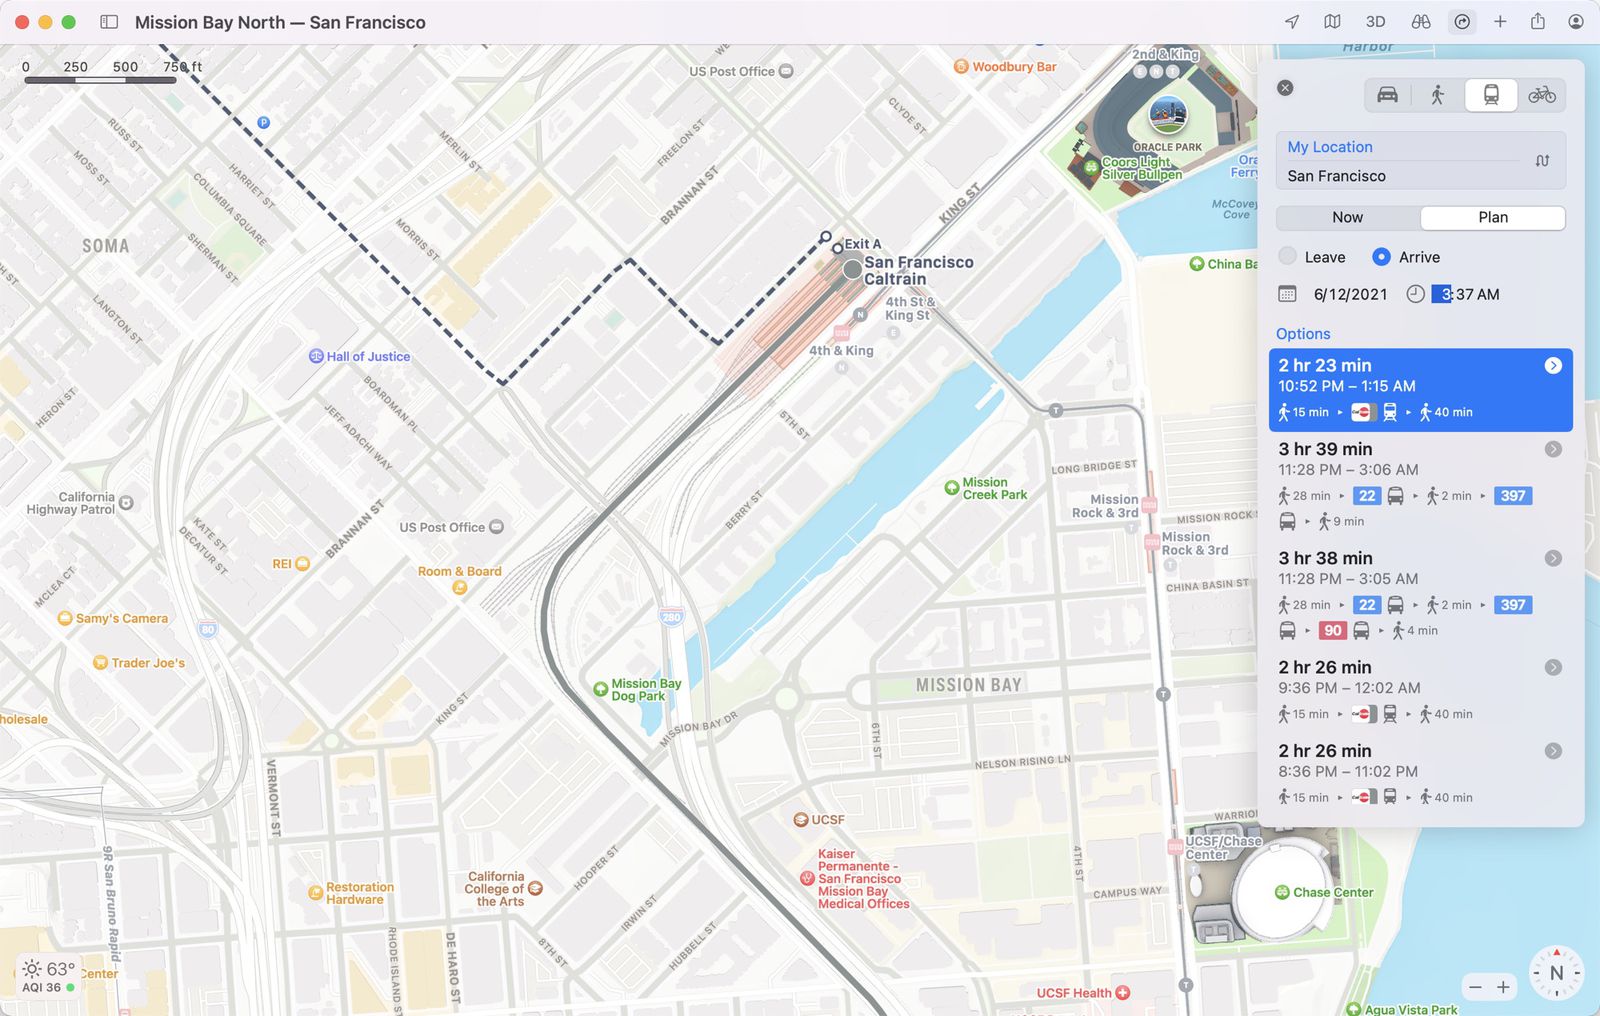1600x1016 pixels.
Task: Open the share sheet icon
Action: pyautogui.click(x=1537, y=21)
